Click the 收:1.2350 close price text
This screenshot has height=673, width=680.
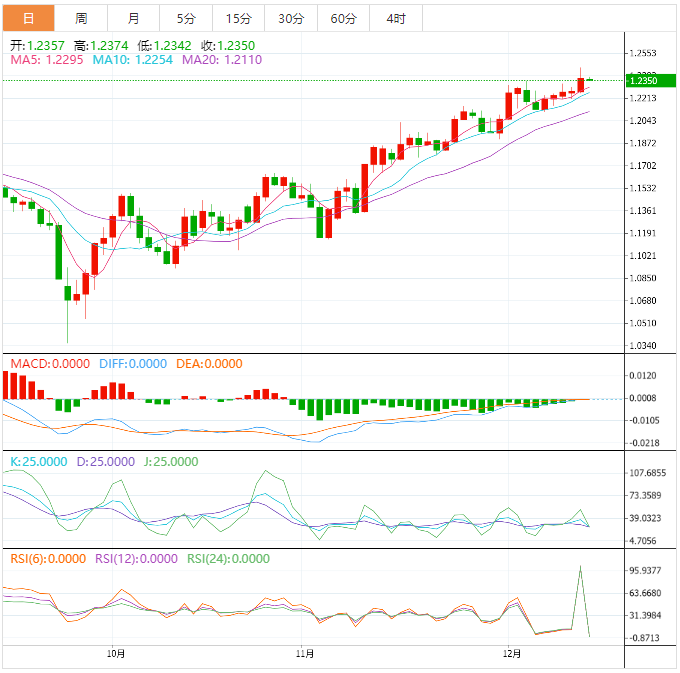pos(228,46)
